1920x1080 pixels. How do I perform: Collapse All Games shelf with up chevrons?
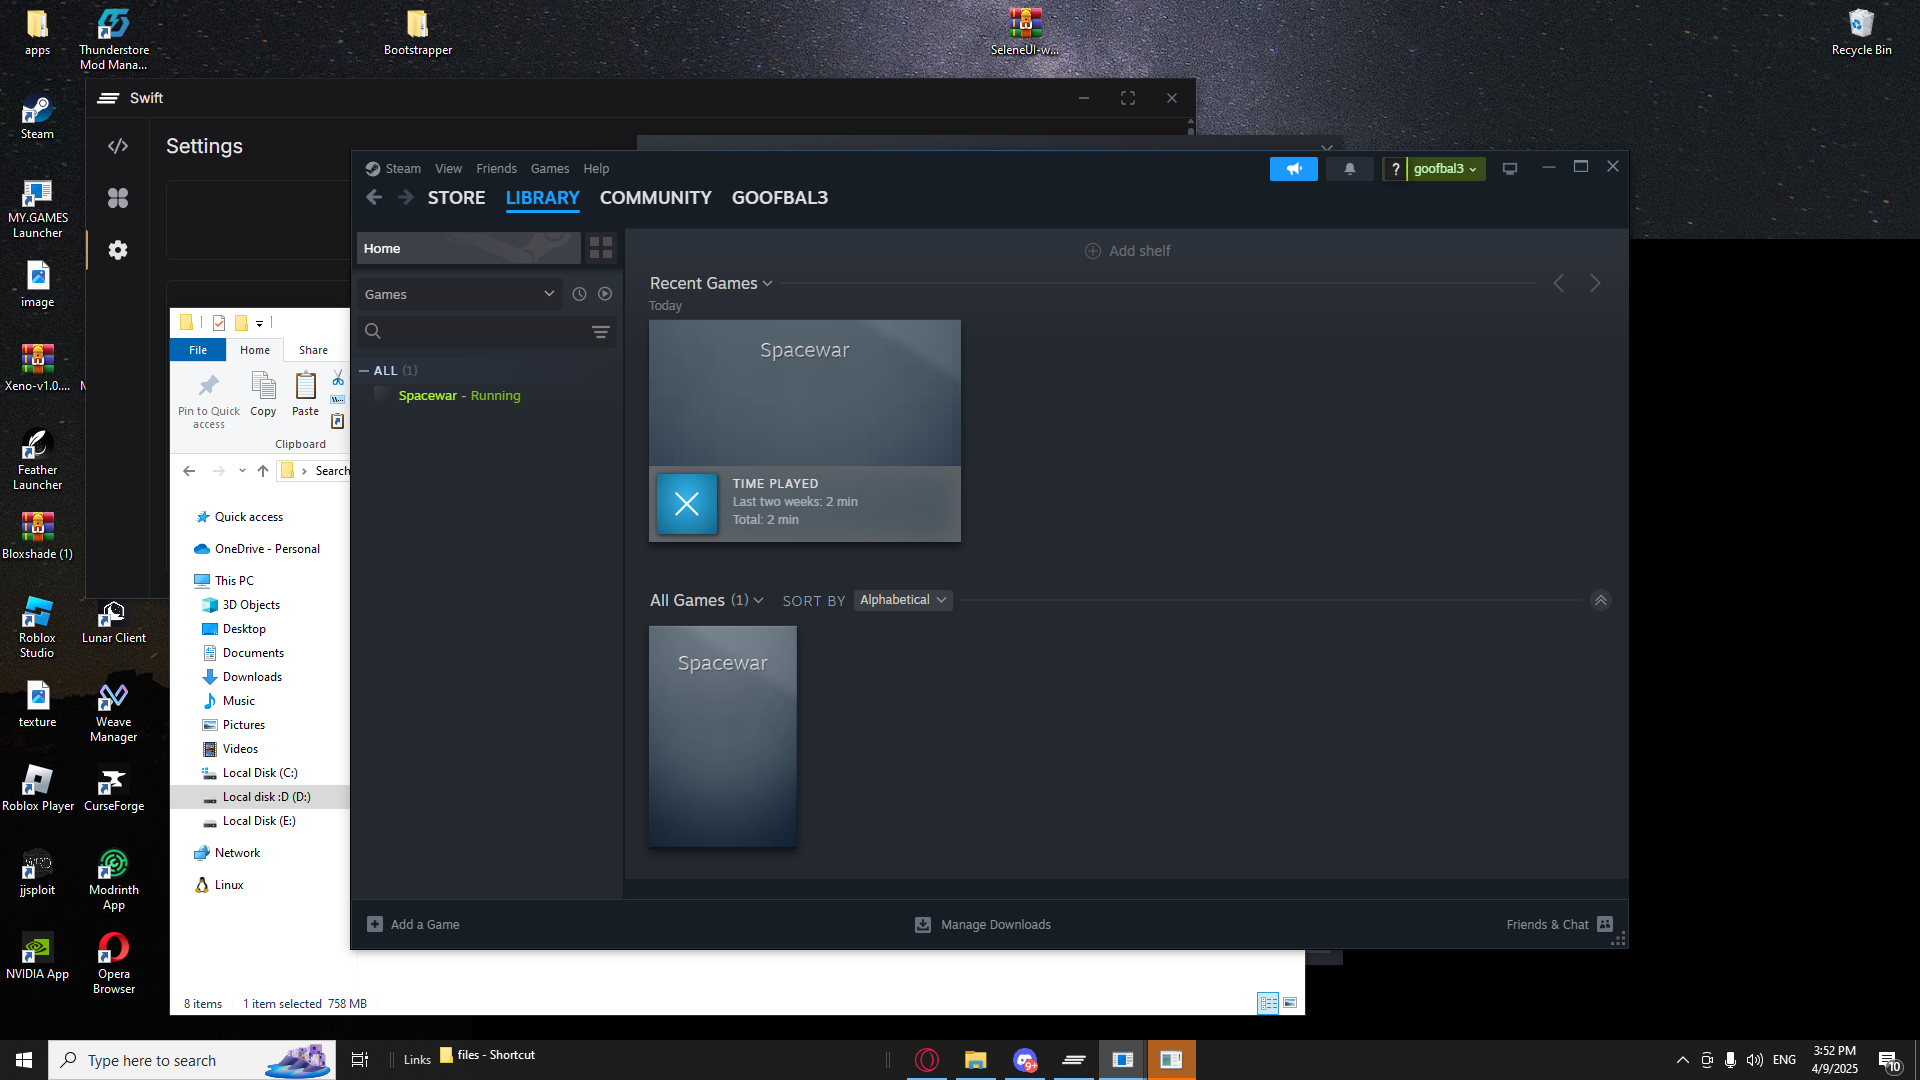tap(1601, 601)
